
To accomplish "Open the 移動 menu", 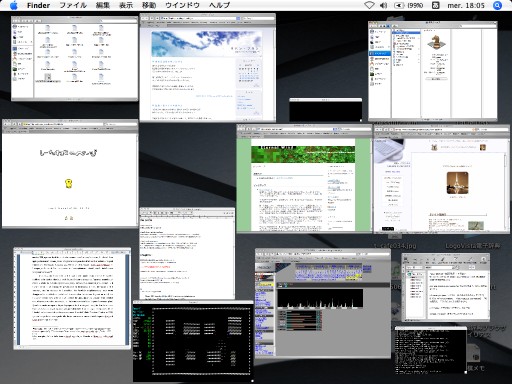I will point(149,5).
